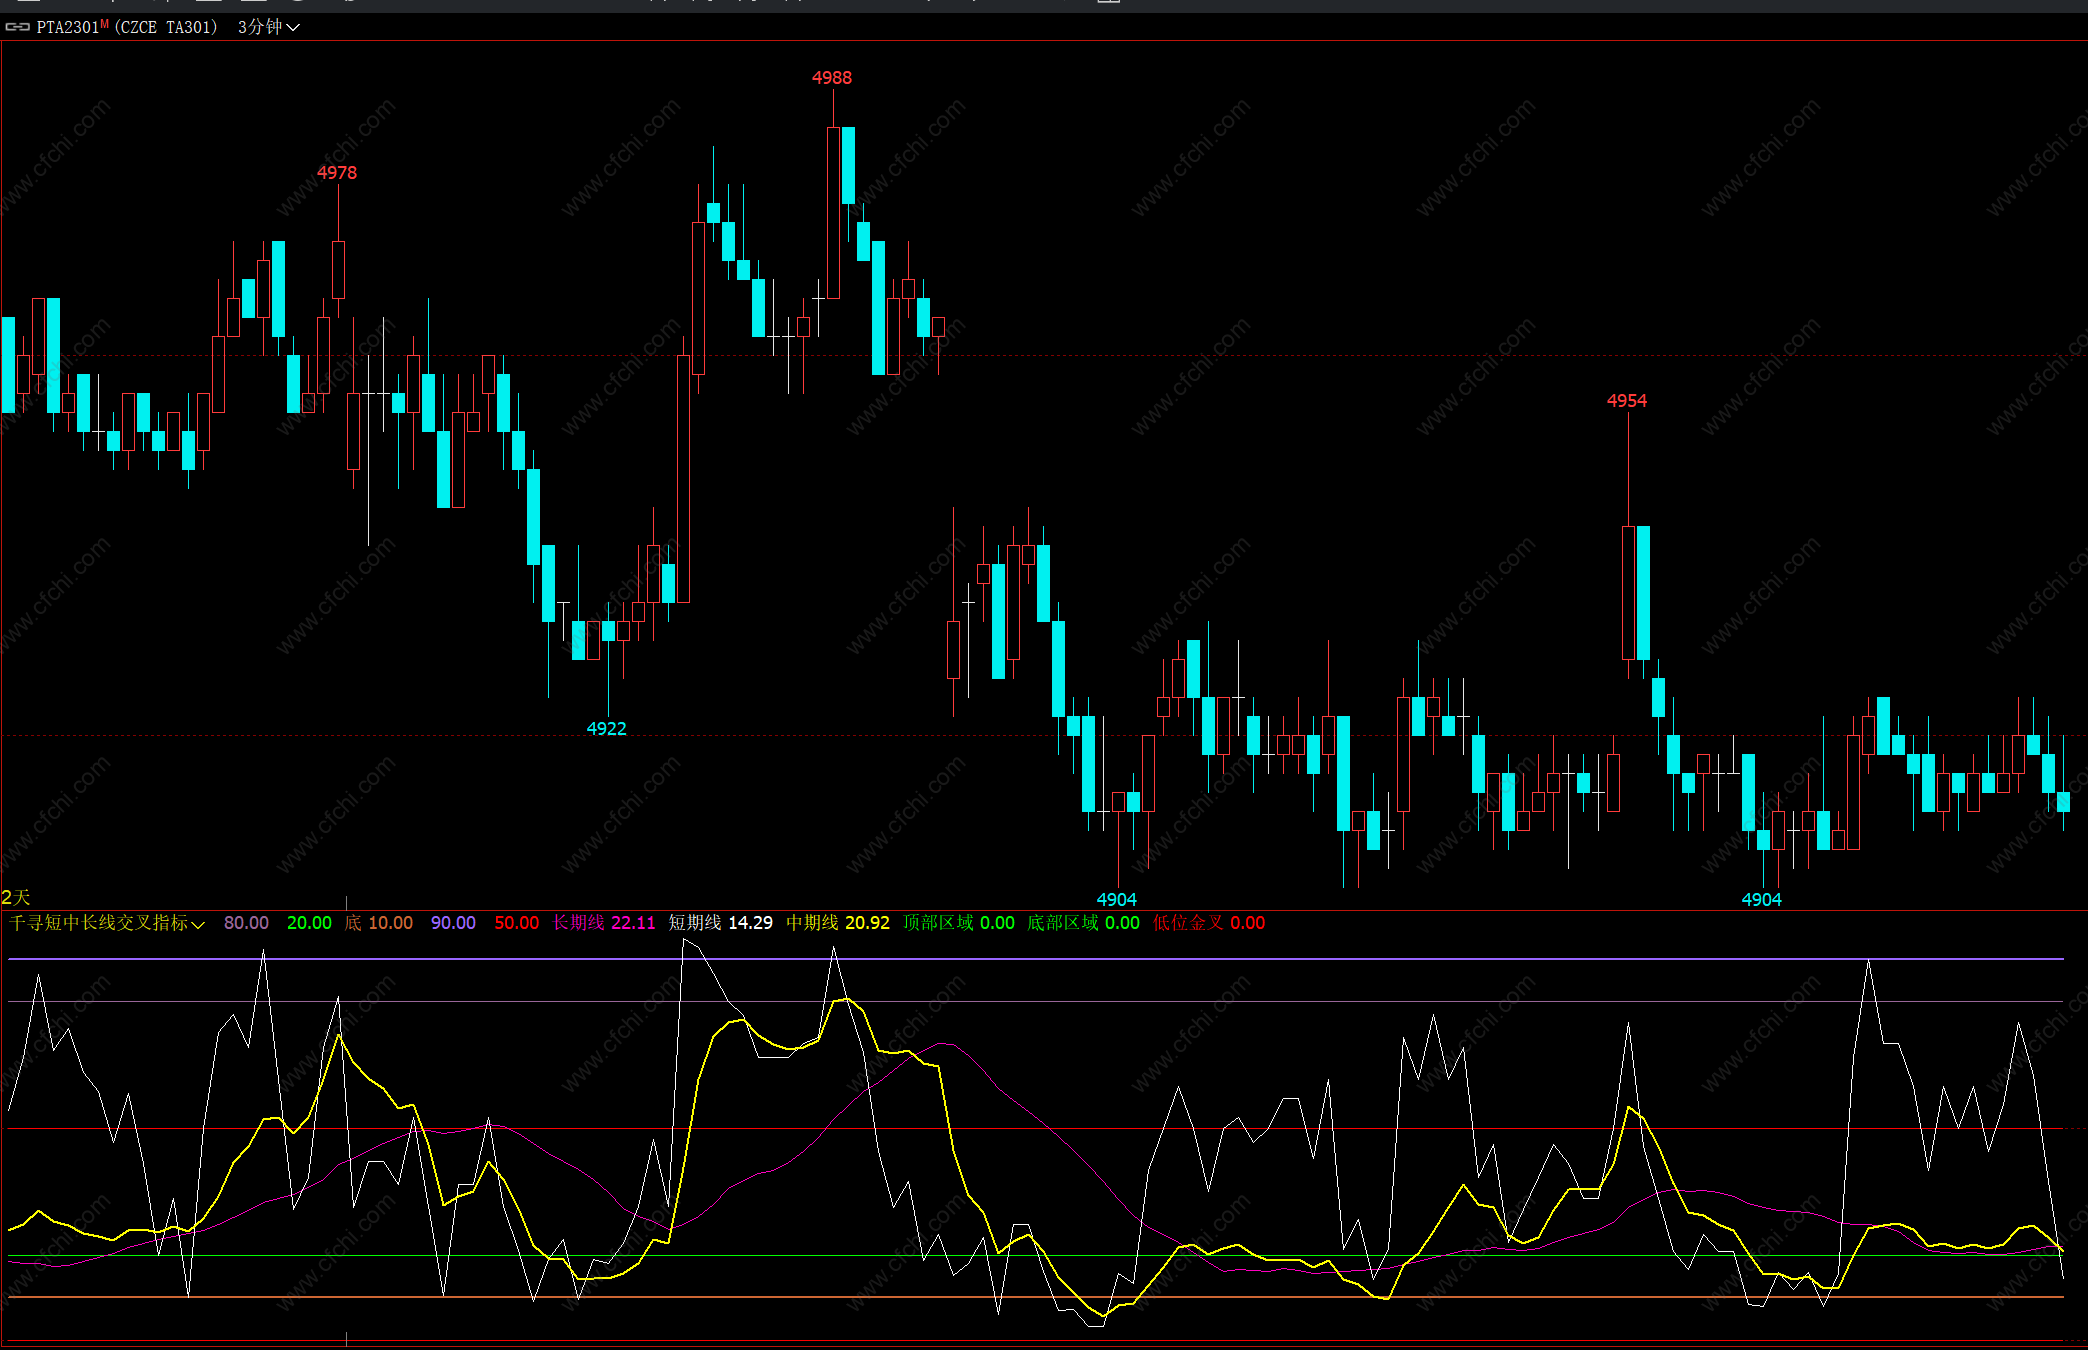Click the 4978 peak price marker
Viewport: 2088px width, 1350px height.
pos(337,173)
